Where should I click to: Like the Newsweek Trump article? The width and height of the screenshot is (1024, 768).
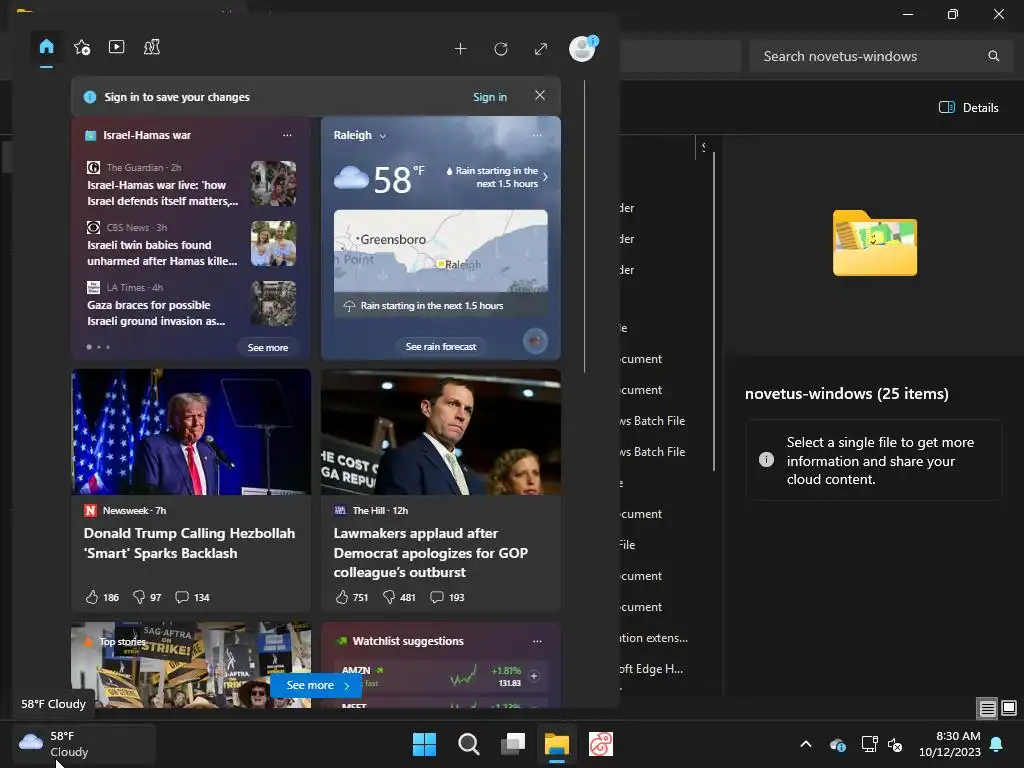coord(102,597)
